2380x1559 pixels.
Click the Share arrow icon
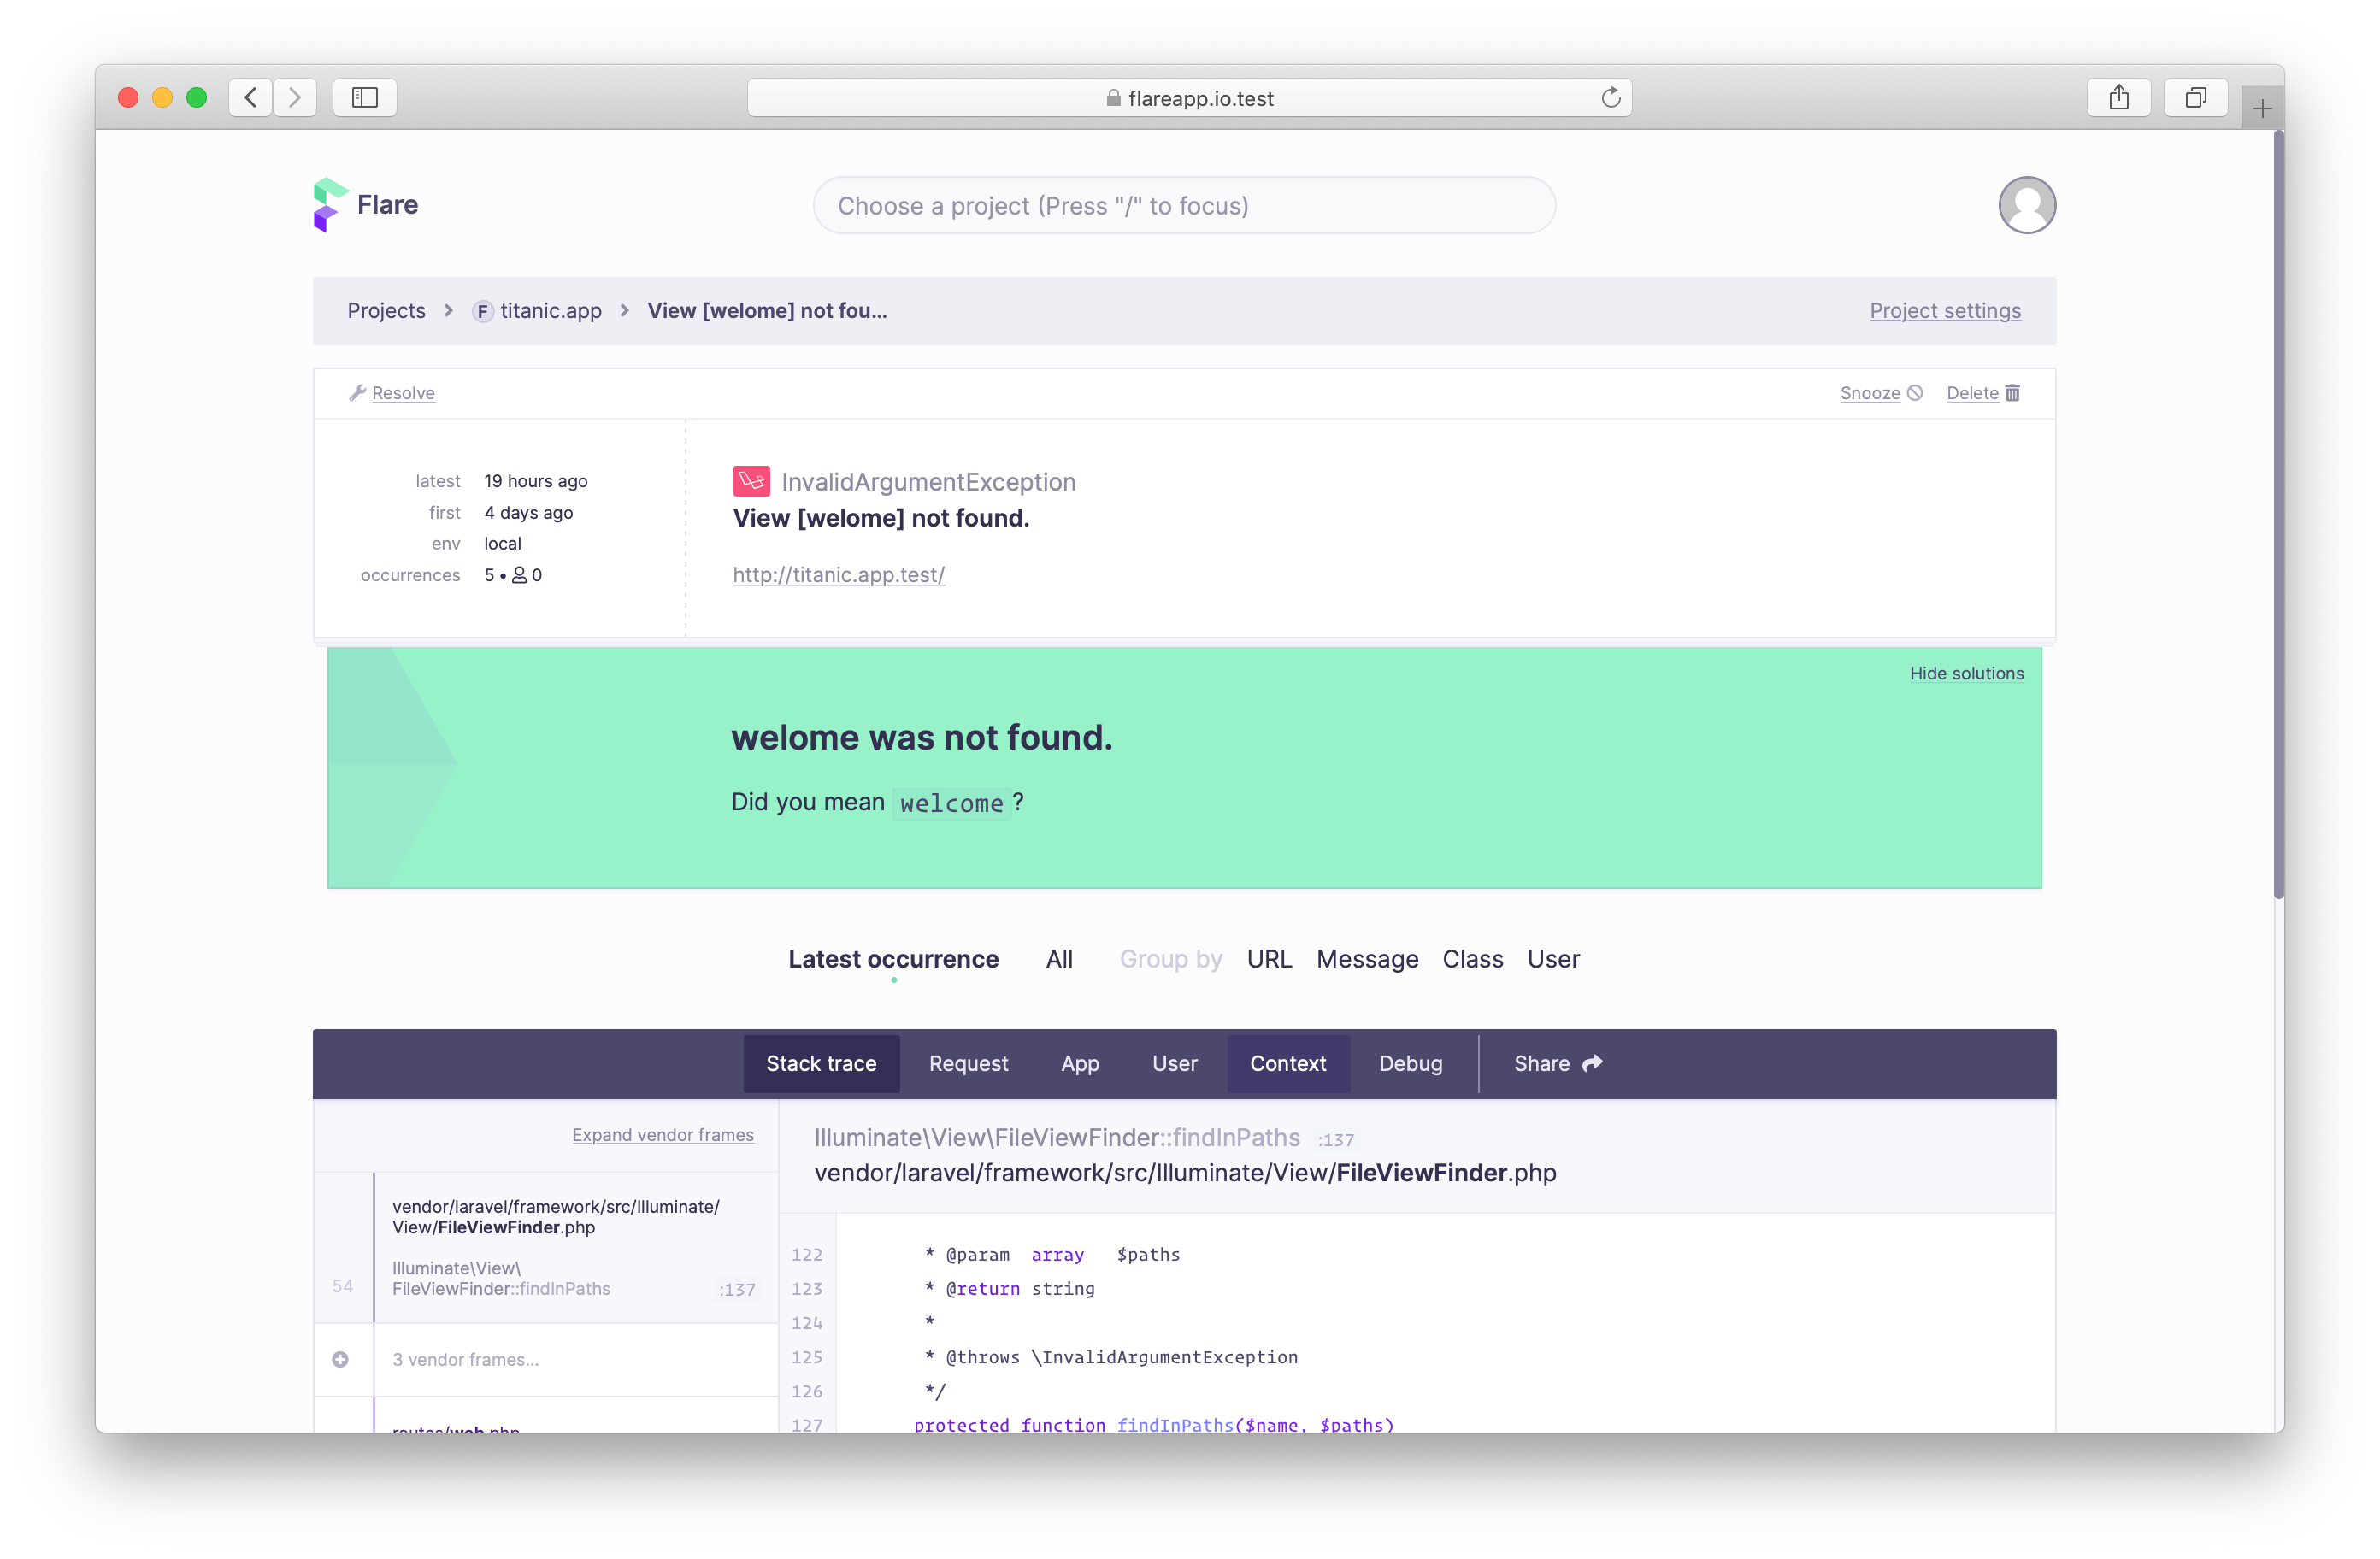pyautogui.click(x=1592, y=1063)
